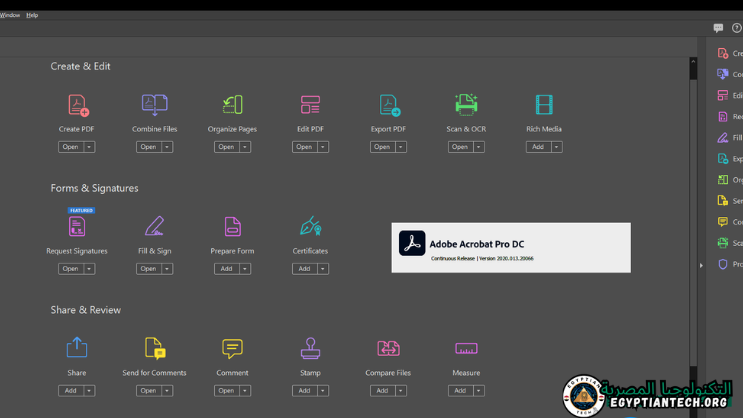Expand the dropdown arrow under Scan & OCR

point(479,147)
